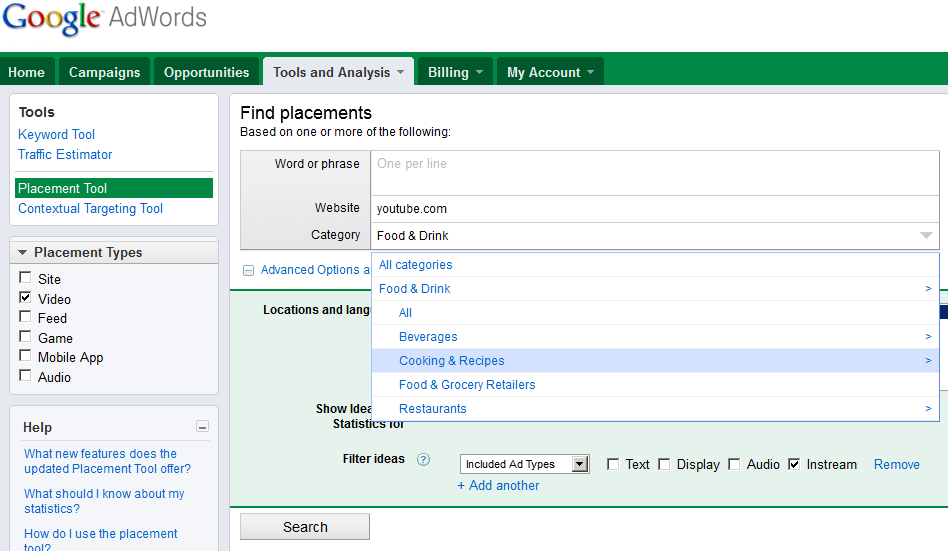Screen dimensions: 948x551
Task: Open the Keyword Tool link
Action: click(57, 135)
